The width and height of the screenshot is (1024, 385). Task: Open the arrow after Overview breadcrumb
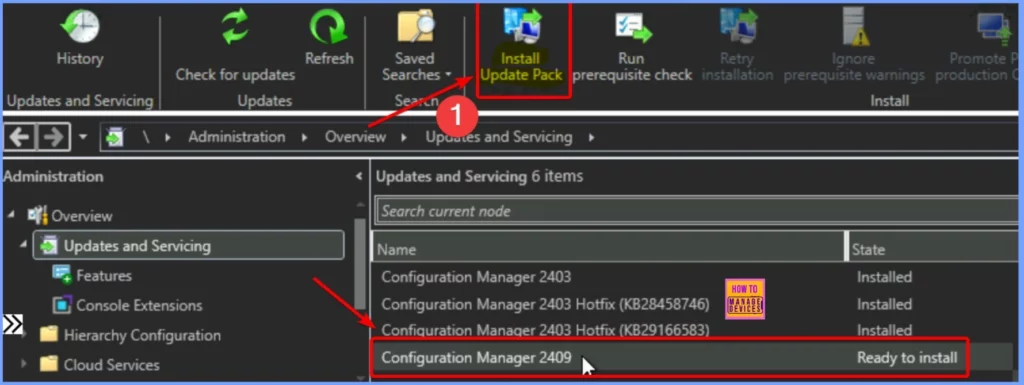click(405, 138)
